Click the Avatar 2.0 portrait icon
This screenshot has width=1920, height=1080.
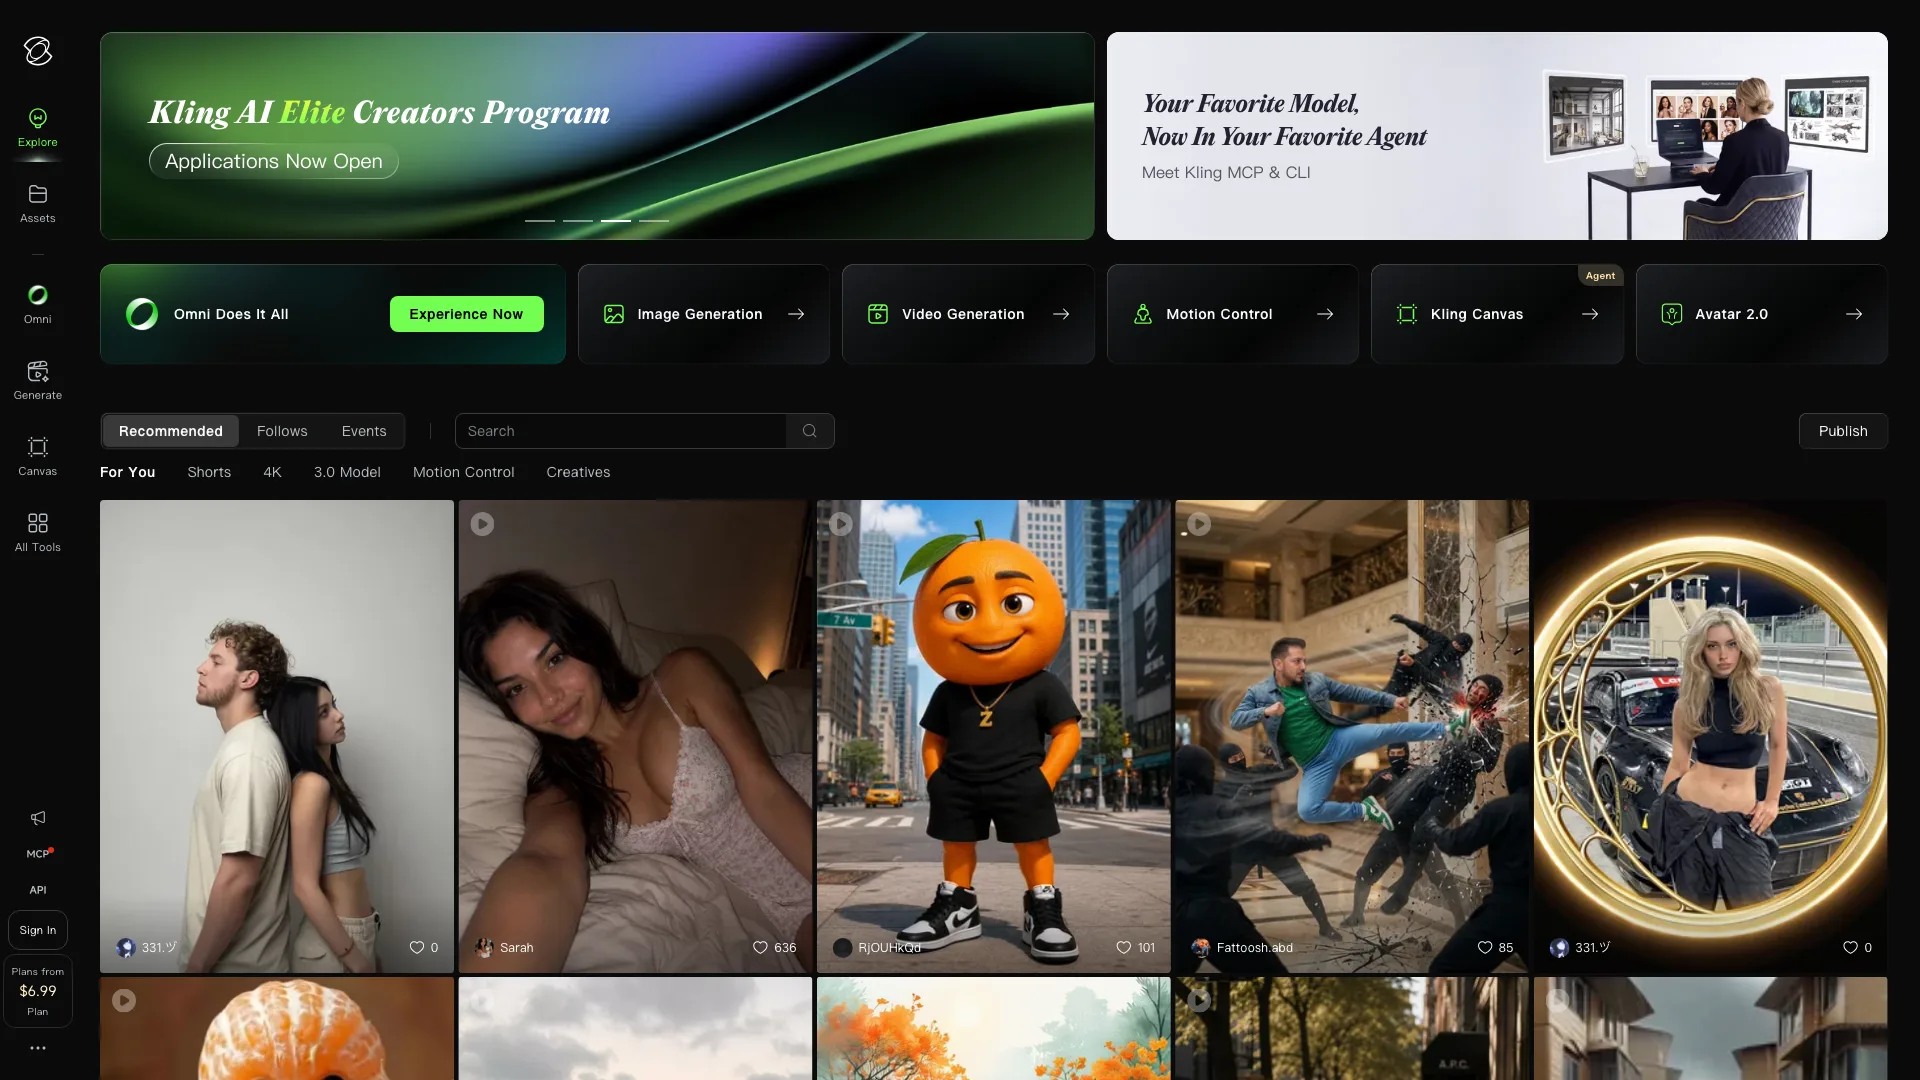pos(1672,314)
